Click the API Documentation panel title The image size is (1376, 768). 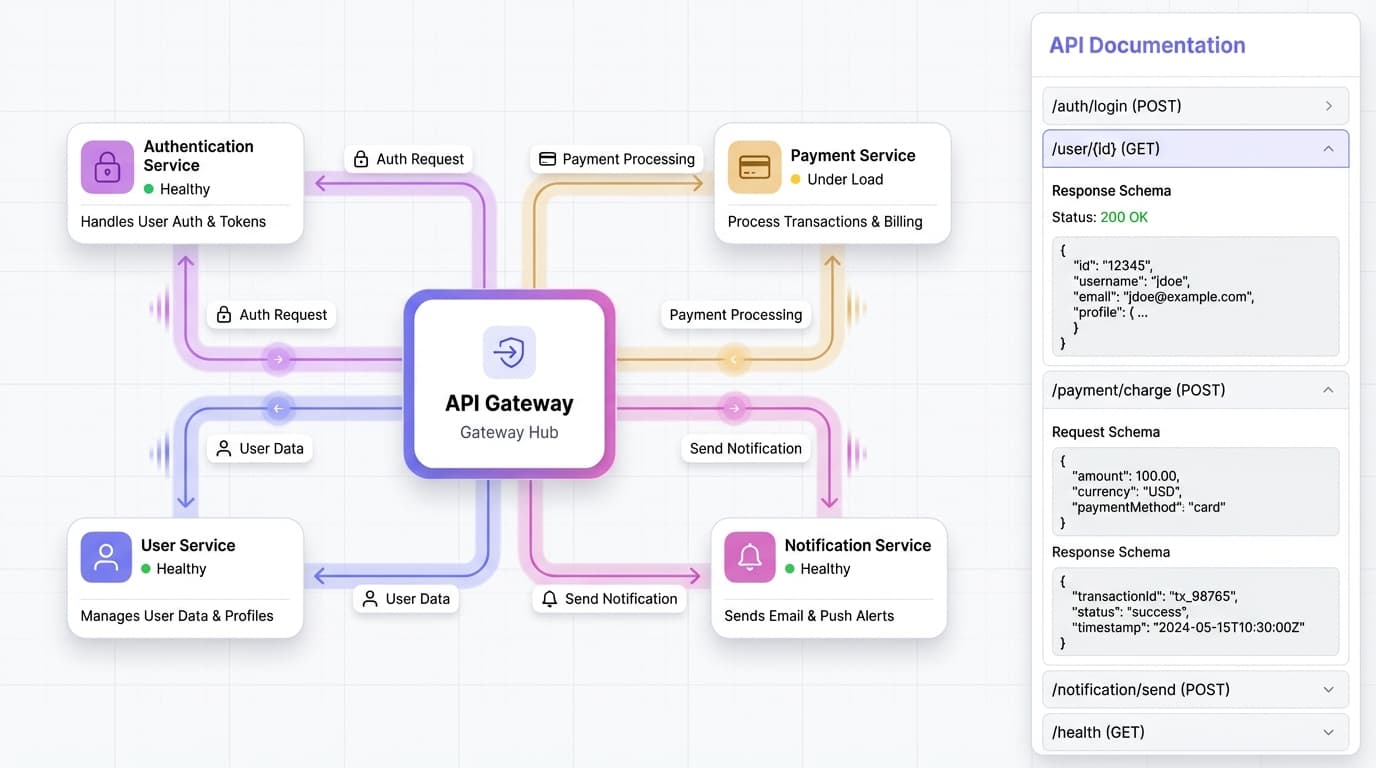[x=1147, y=45]
